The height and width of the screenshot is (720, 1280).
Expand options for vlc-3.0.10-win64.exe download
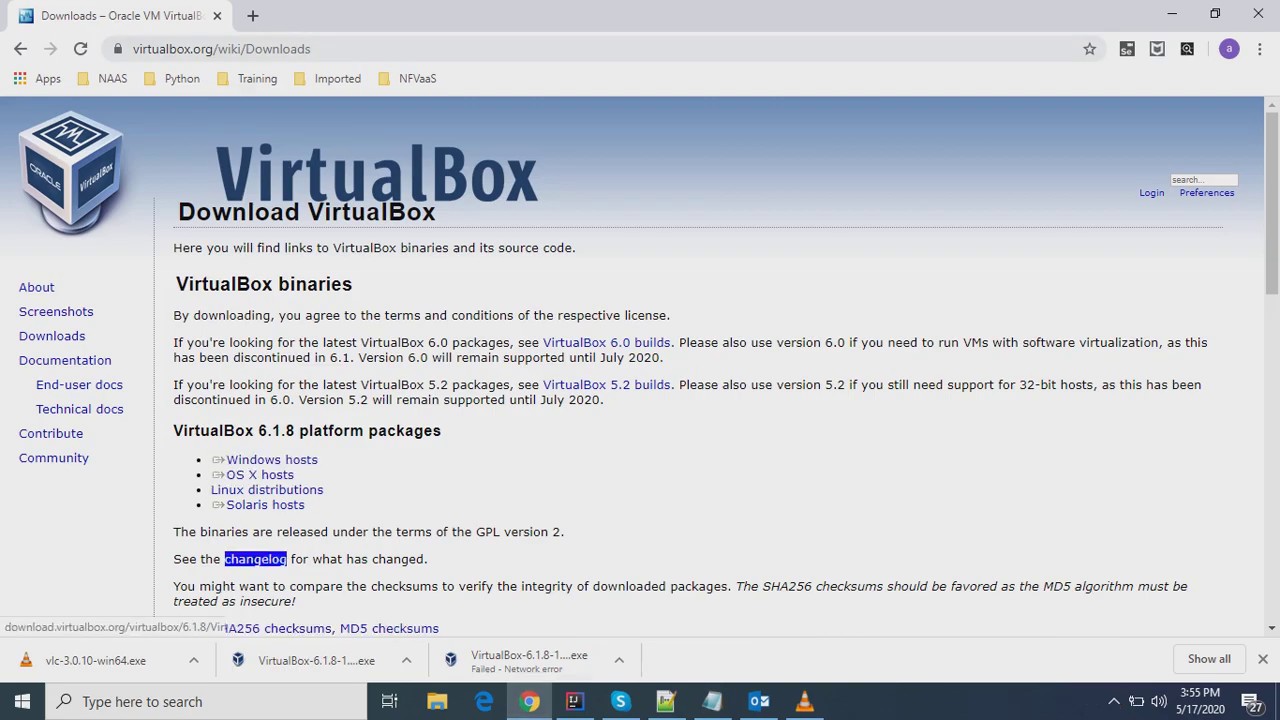(194, 660)
